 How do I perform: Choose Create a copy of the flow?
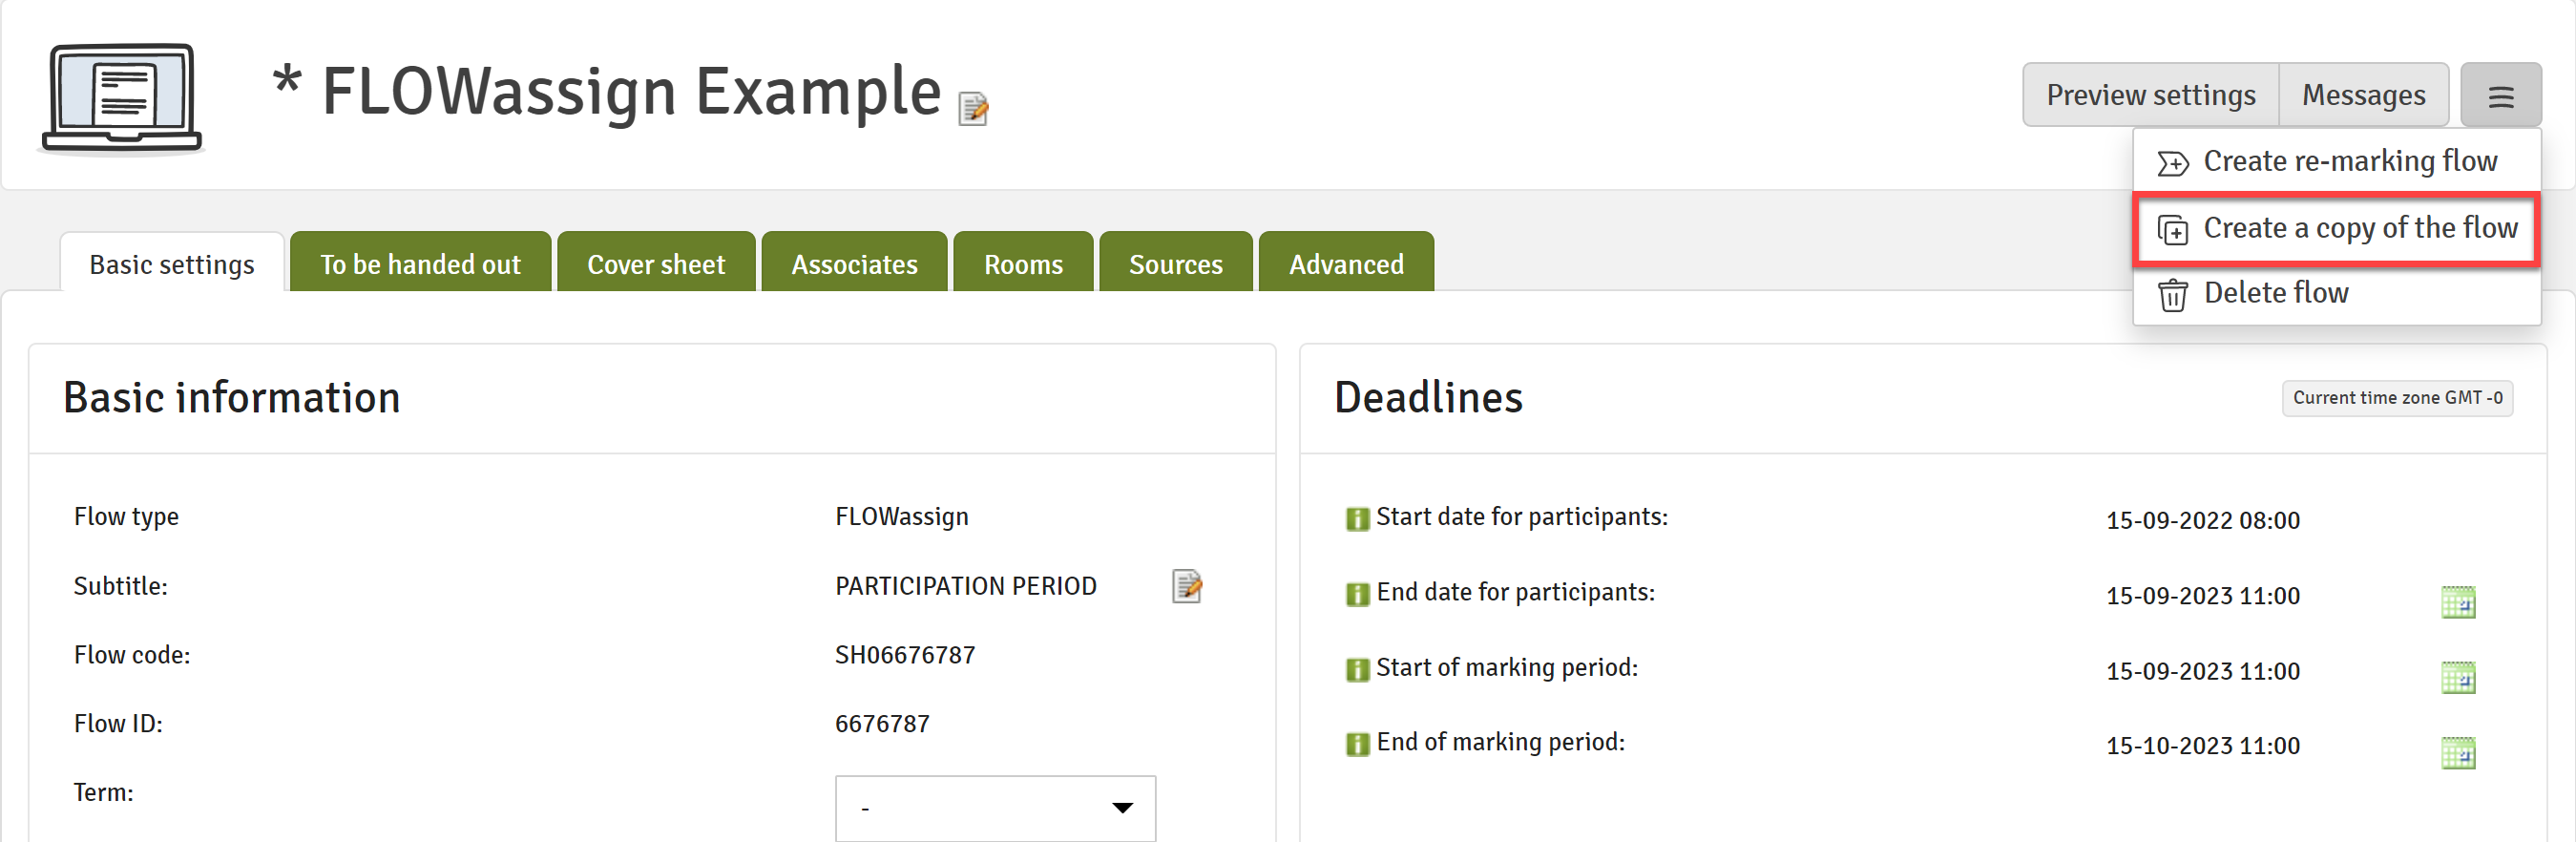tap(2336, 228)
